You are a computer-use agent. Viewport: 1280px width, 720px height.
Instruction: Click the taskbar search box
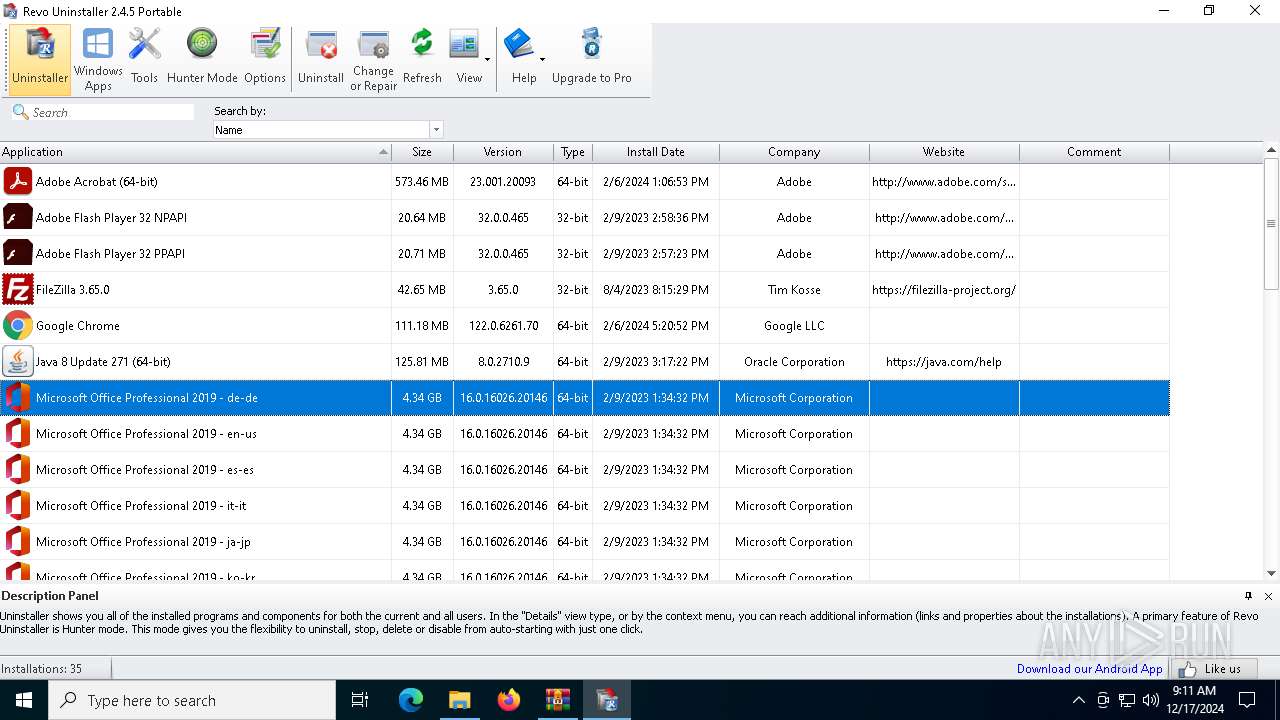coord(192,700)
